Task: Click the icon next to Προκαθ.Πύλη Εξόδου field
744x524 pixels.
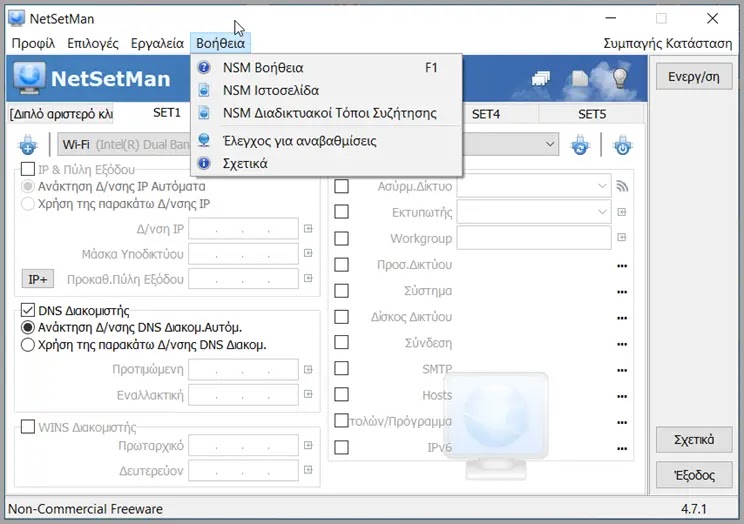Action: point(308,278)
